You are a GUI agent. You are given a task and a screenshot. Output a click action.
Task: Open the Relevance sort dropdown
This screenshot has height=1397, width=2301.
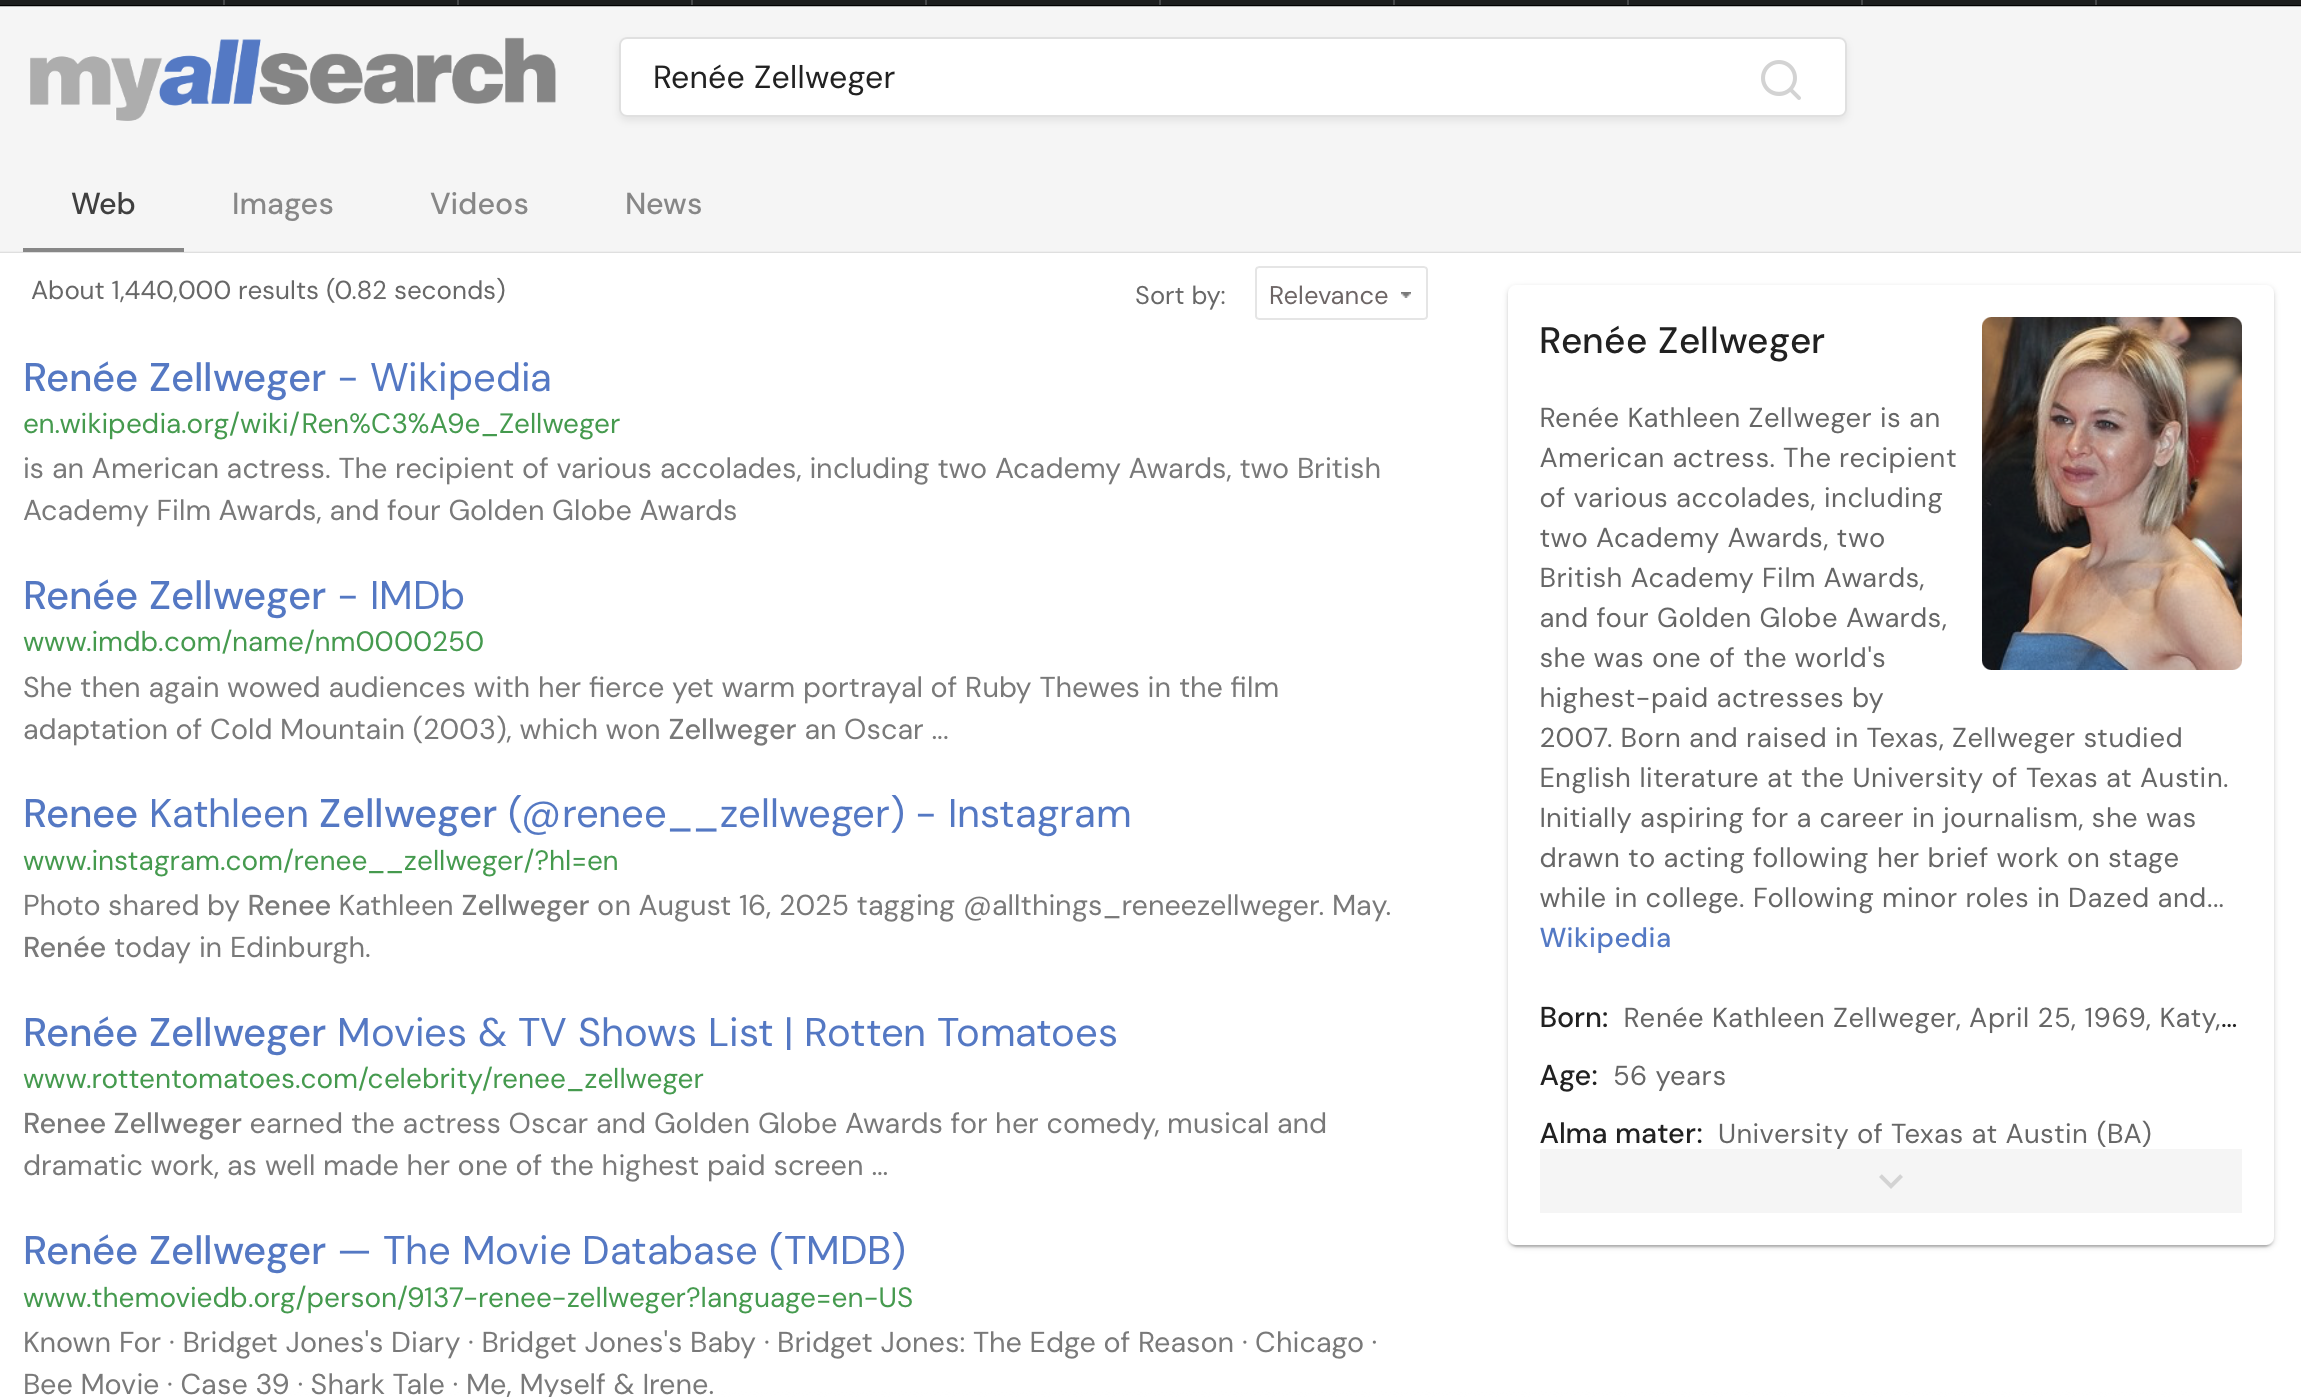point(1341,294)
